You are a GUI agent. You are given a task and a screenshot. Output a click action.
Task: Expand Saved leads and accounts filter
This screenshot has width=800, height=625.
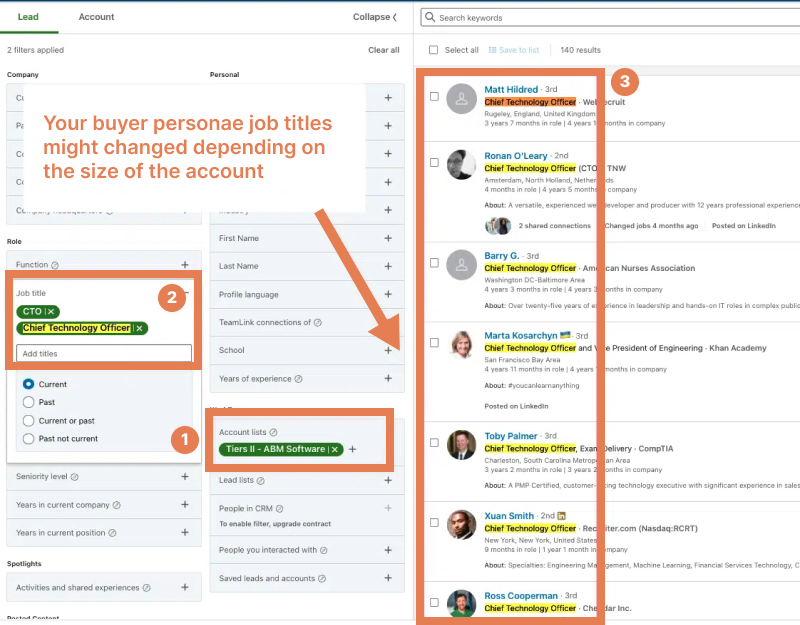pos(388,578)
